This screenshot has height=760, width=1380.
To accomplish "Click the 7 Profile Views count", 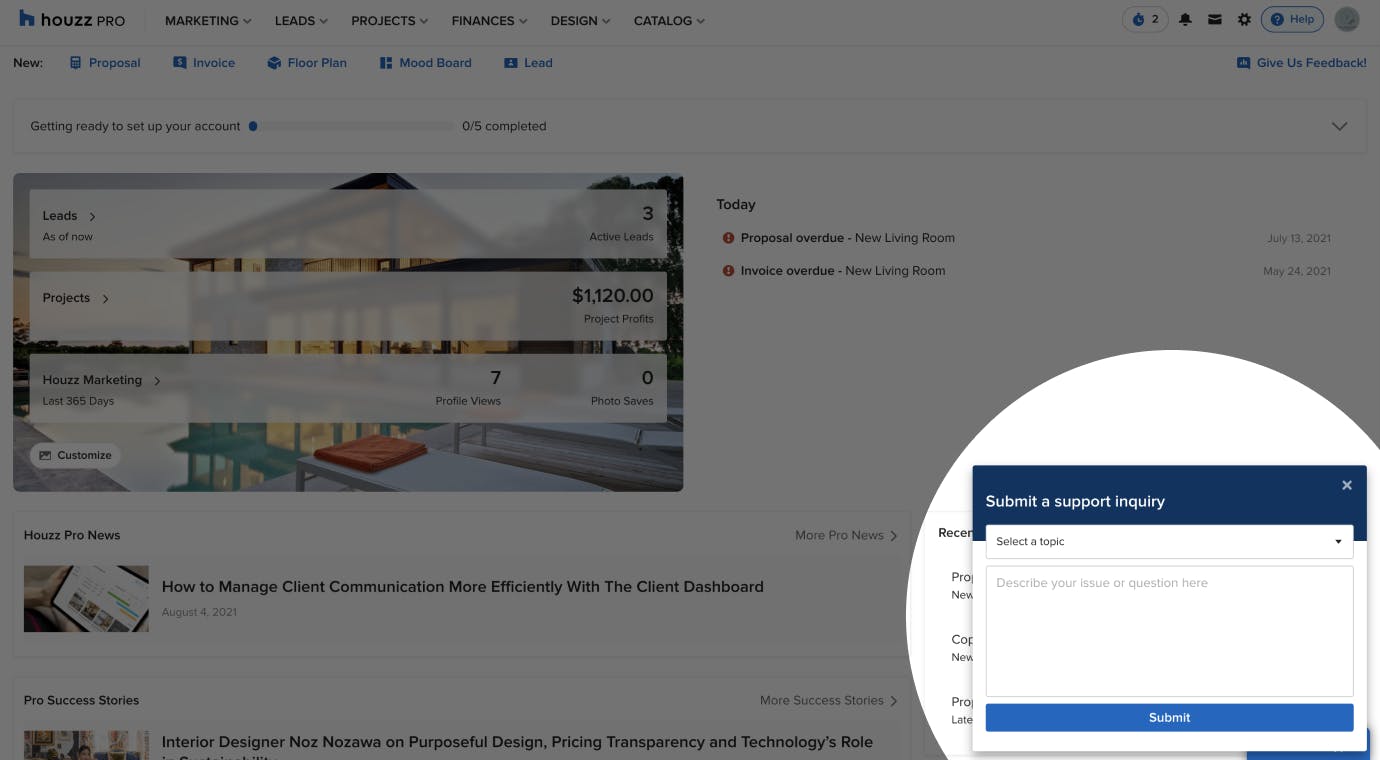I will pos(495,378).
